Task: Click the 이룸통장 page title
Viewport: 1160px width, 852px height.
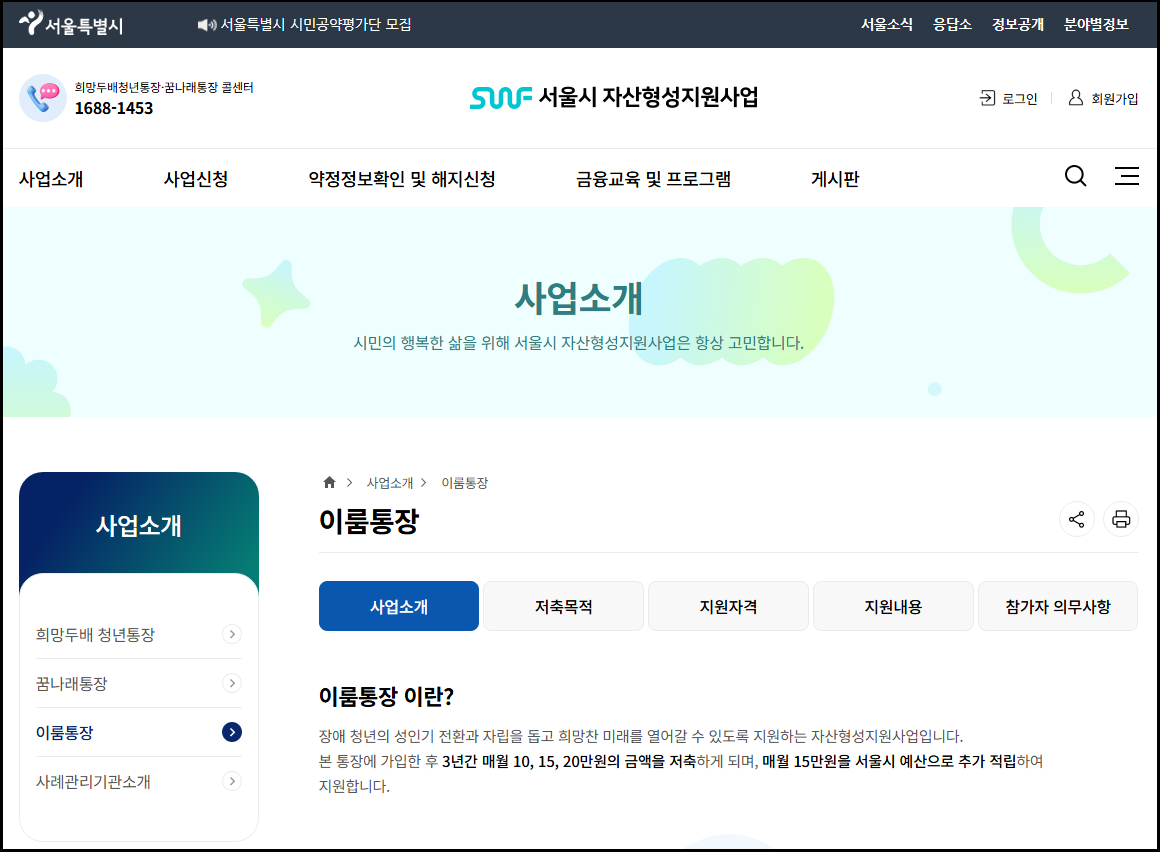Action: 368,521
